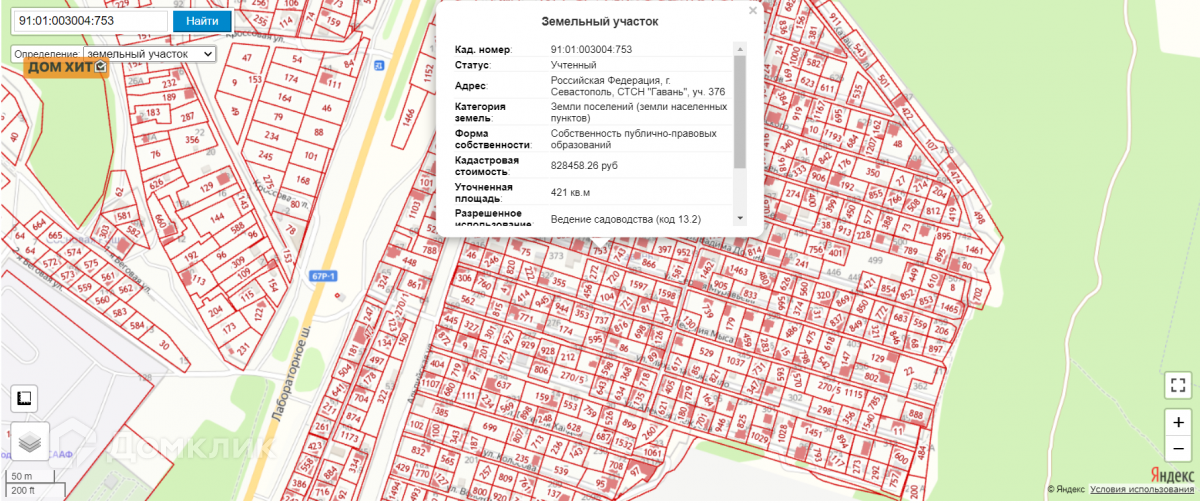Click the area value 421 кв.м
1200x503 pixels.
[x=571, y=192]
